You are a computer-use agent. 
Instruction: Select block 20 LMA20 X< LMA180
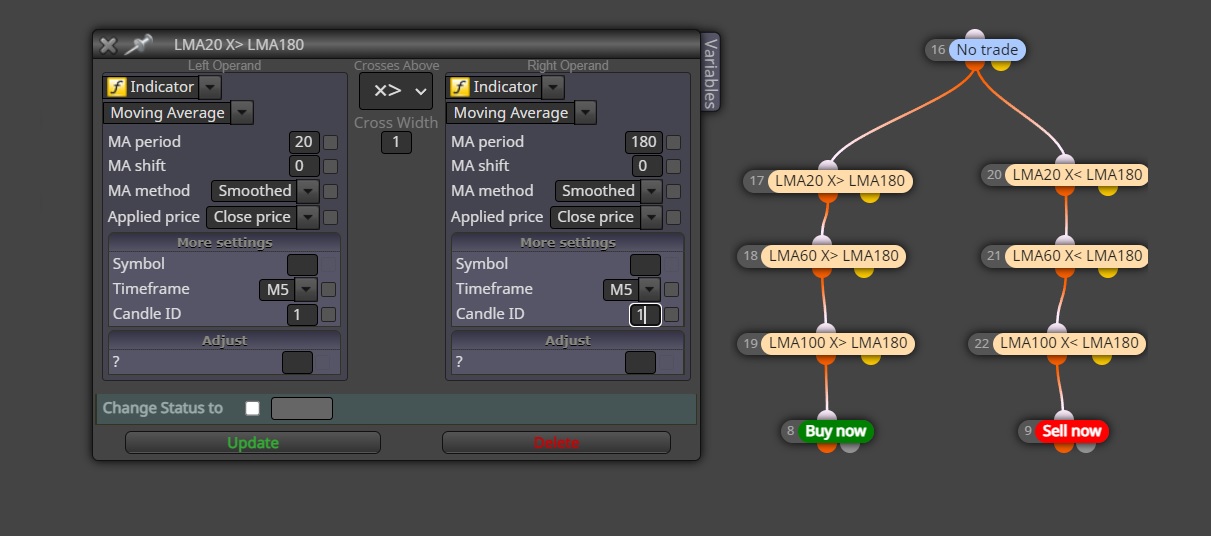point(1075,175)
